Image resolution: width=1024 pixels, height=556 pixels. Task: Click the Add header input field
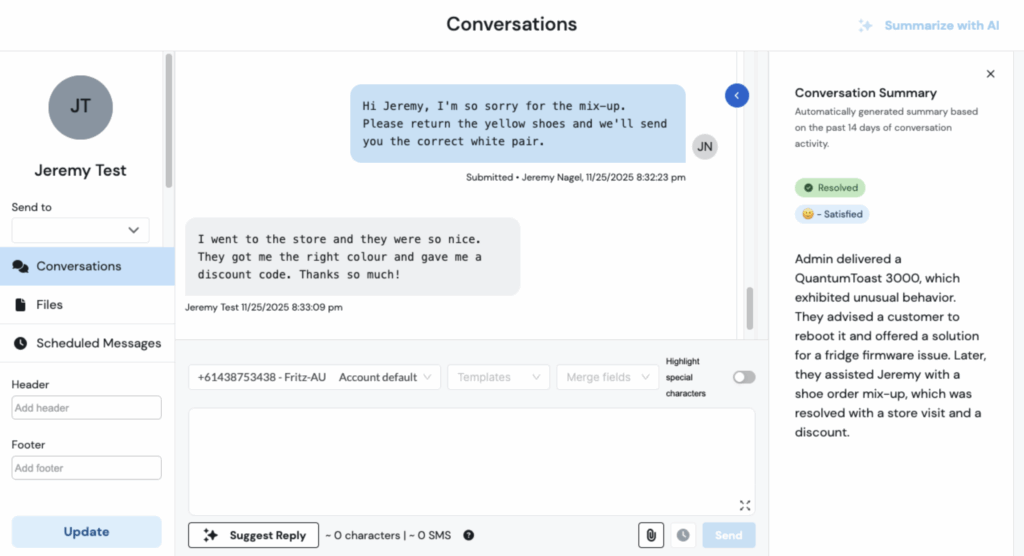click(x=86, y=408)
